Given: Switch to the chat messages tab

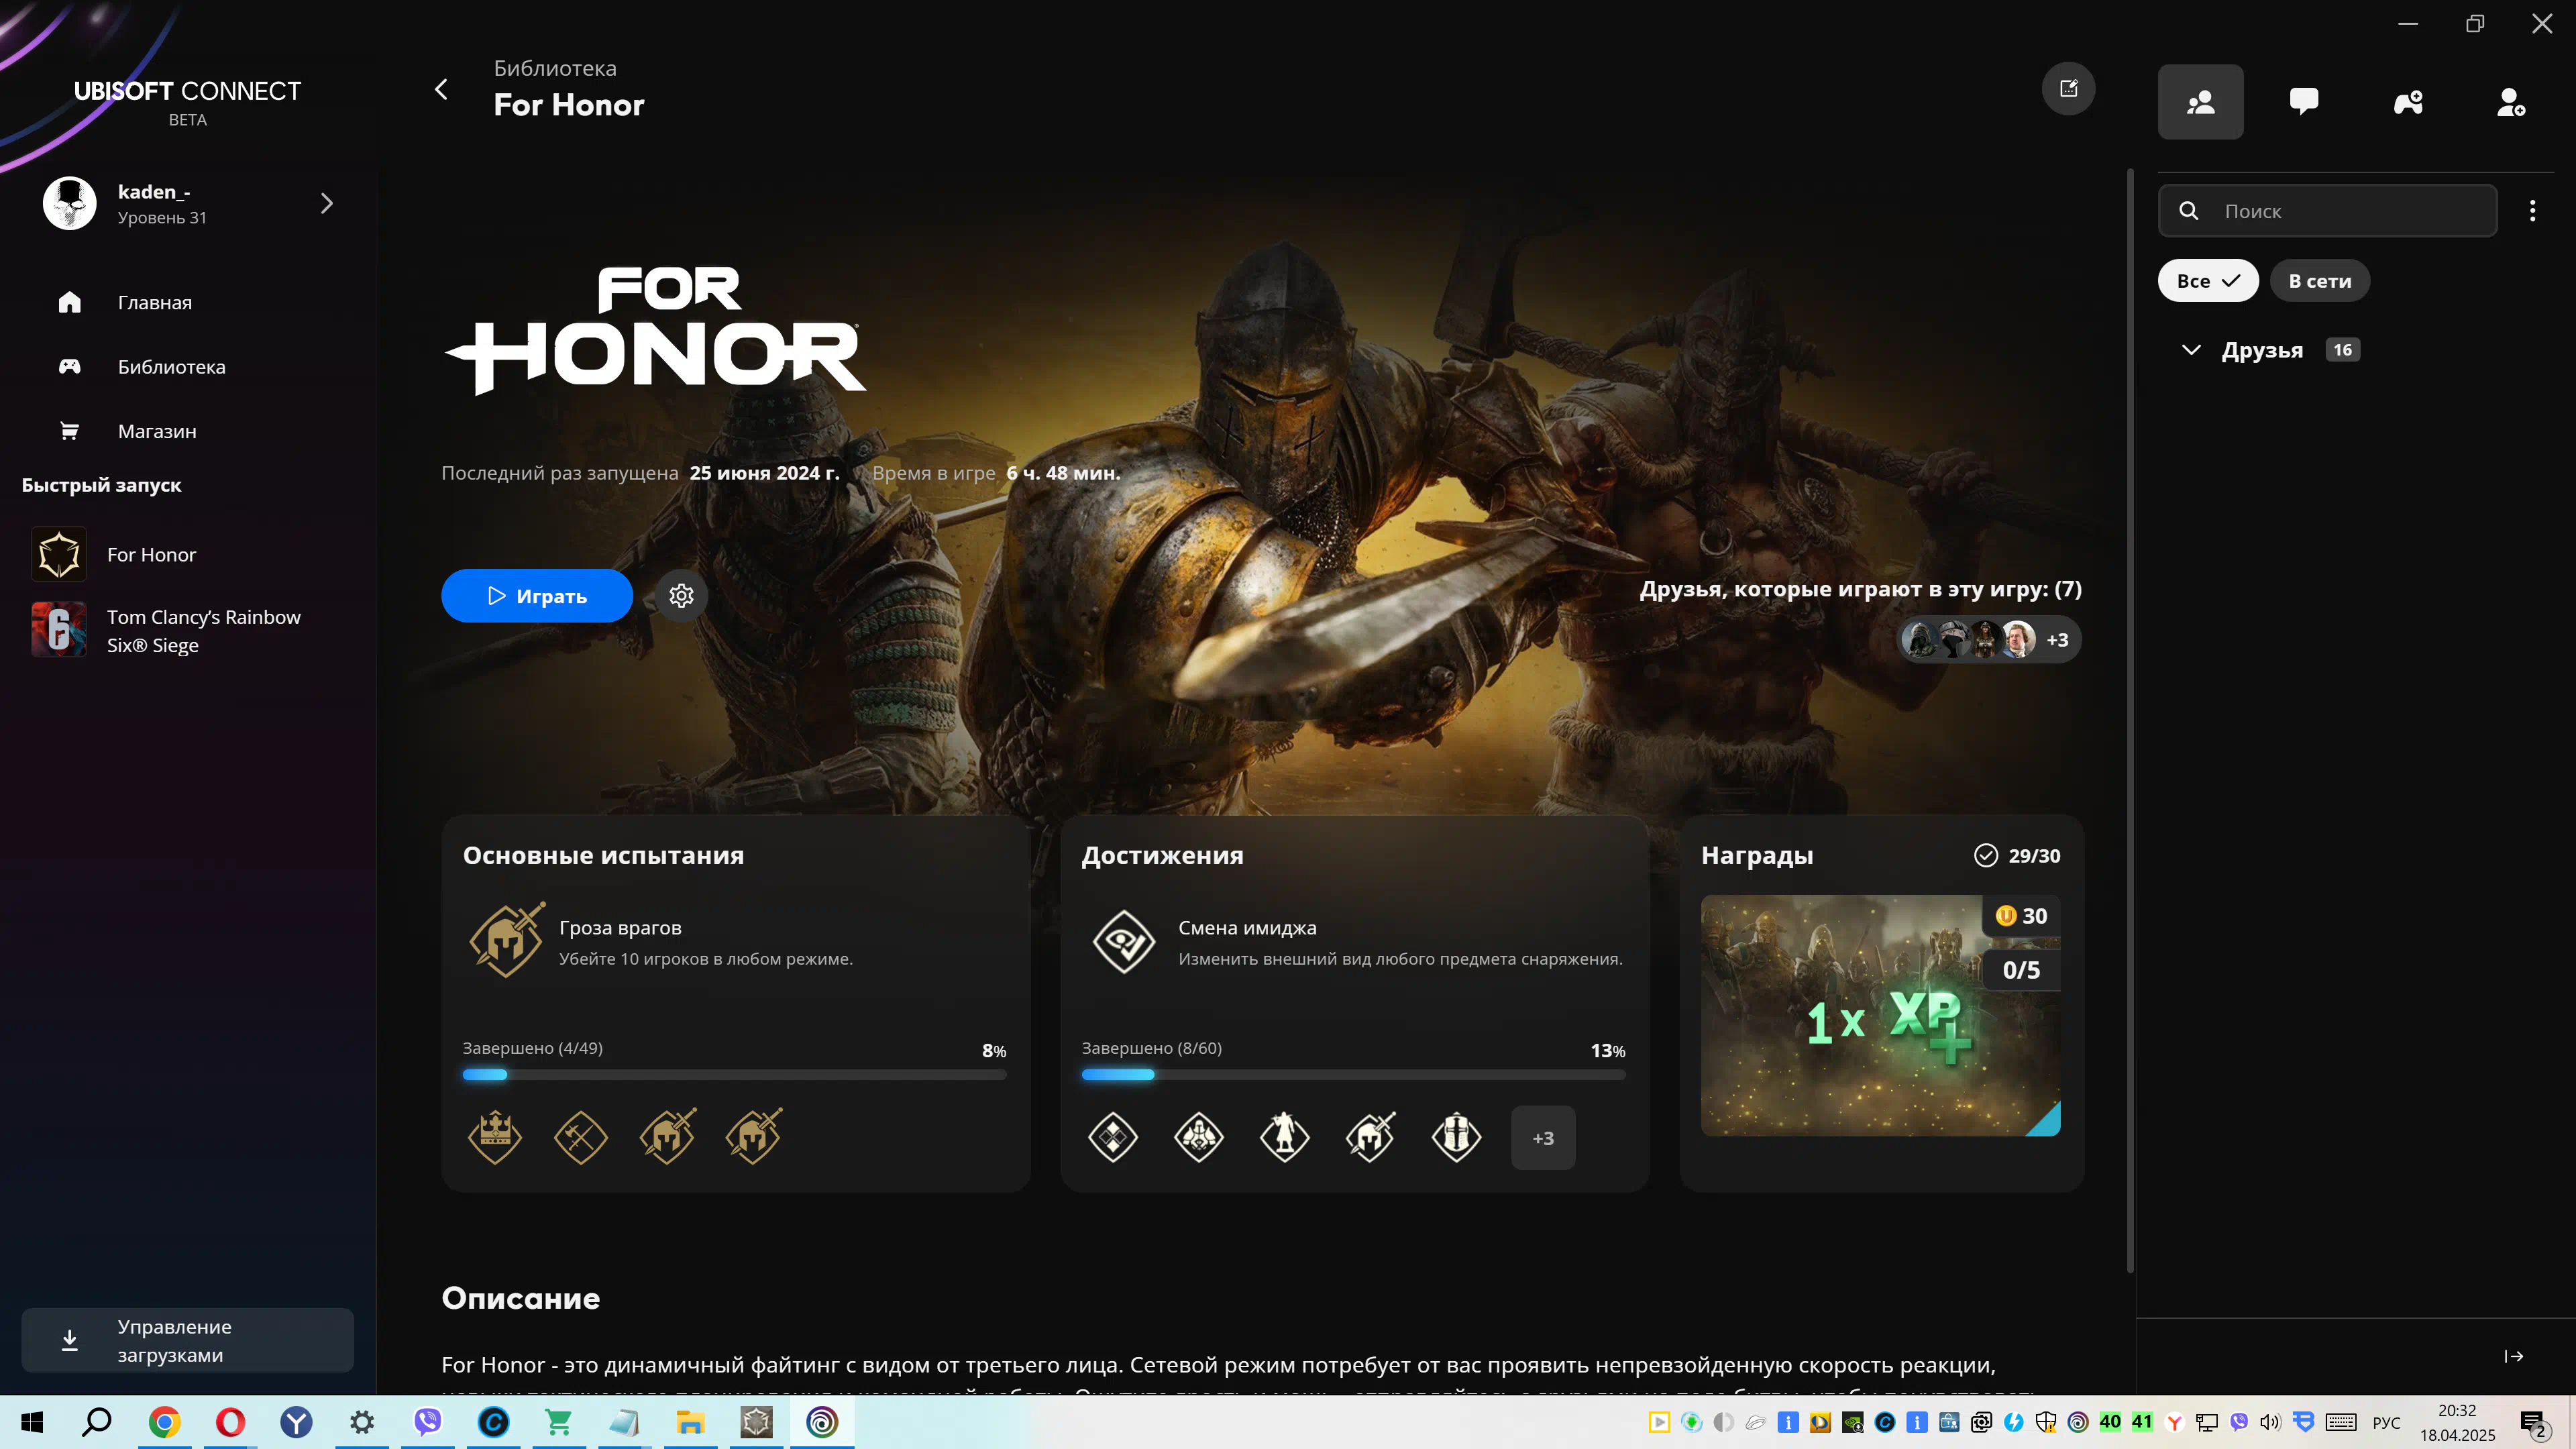Looking at the screenshot, I should [2304, 102].
